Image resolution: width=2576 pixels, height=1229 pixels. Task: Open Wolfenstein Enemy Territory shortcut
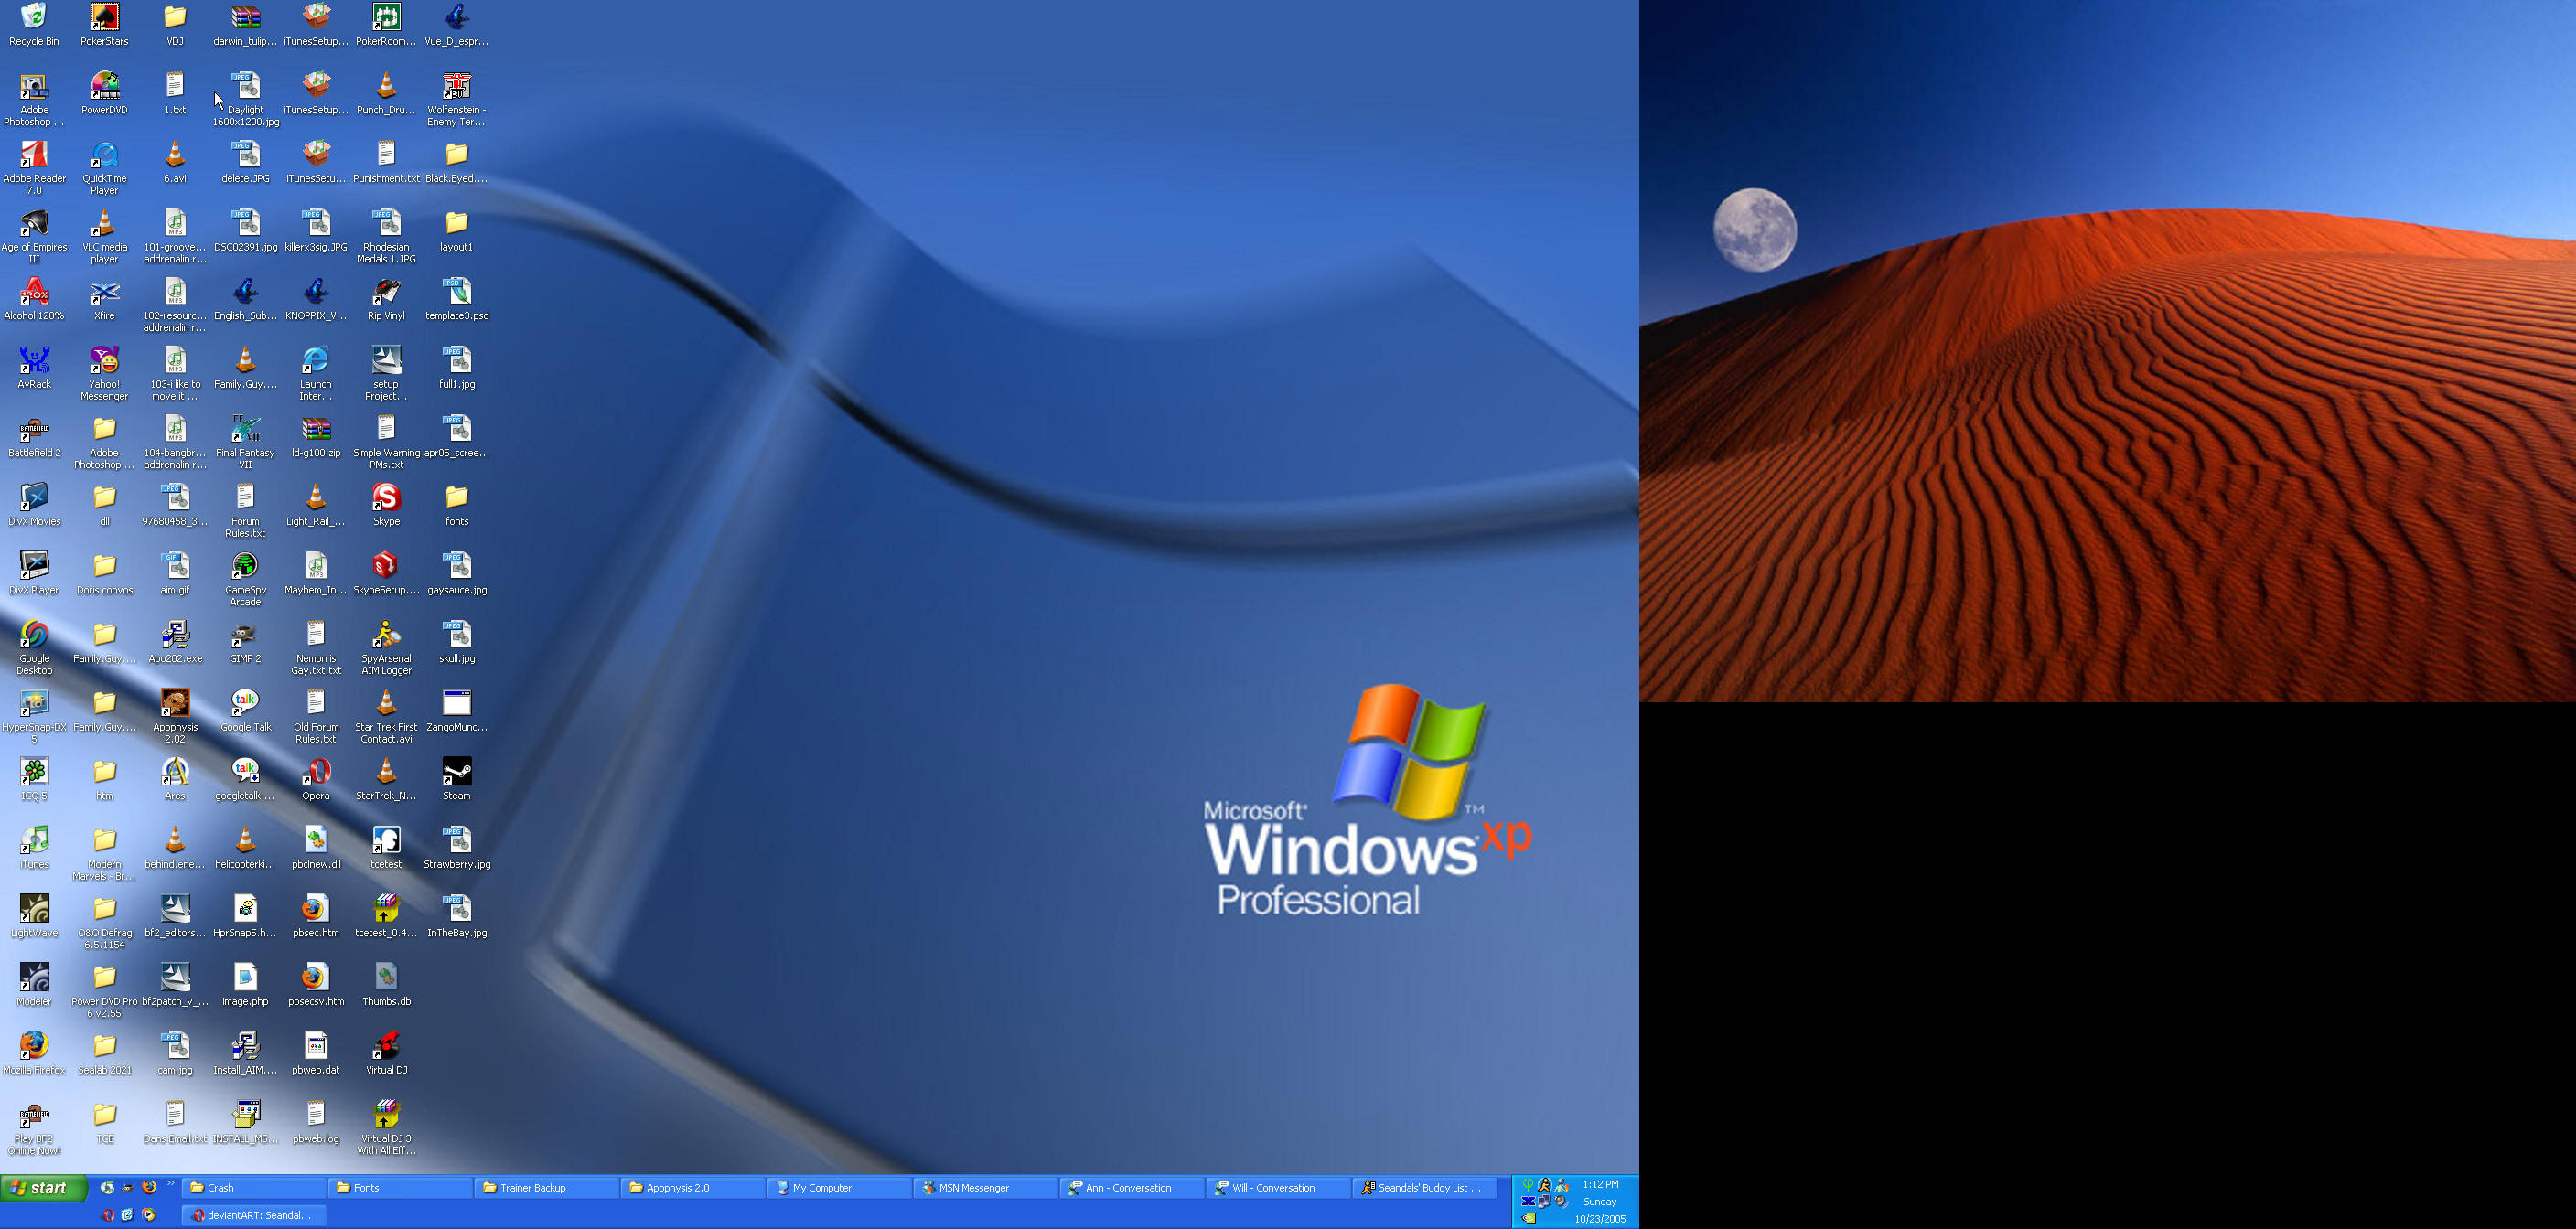pyautogui.click(x=456, y=99)
